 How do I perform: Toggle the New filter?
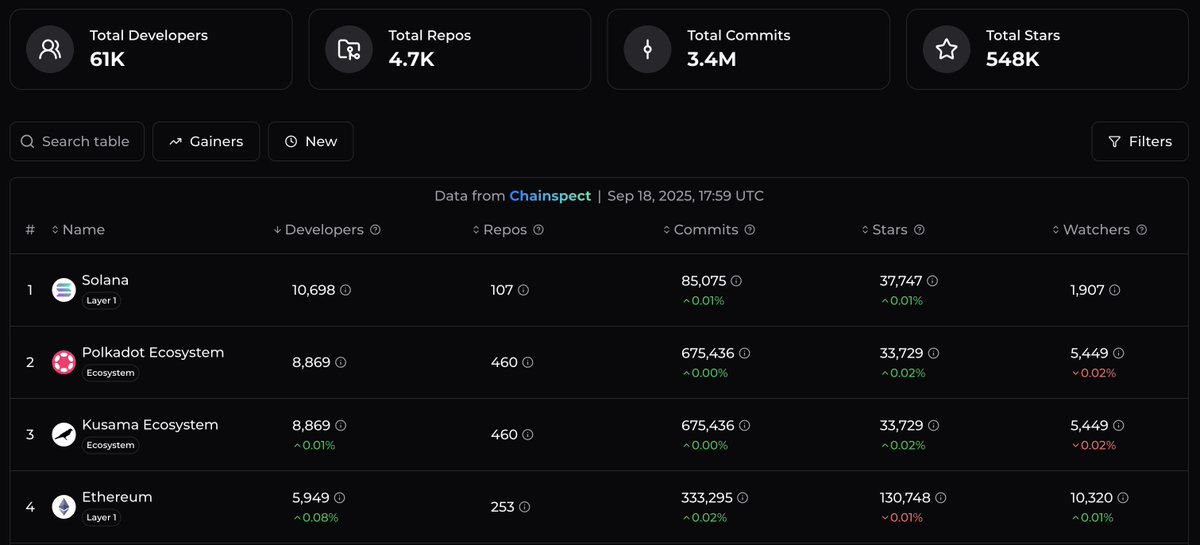(310, 142)
